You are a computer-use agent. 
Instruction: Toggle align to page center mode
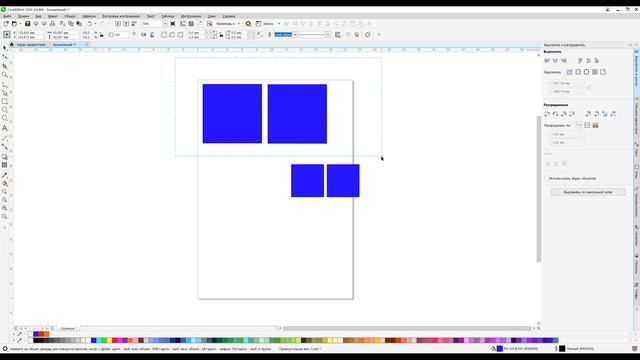587,72
